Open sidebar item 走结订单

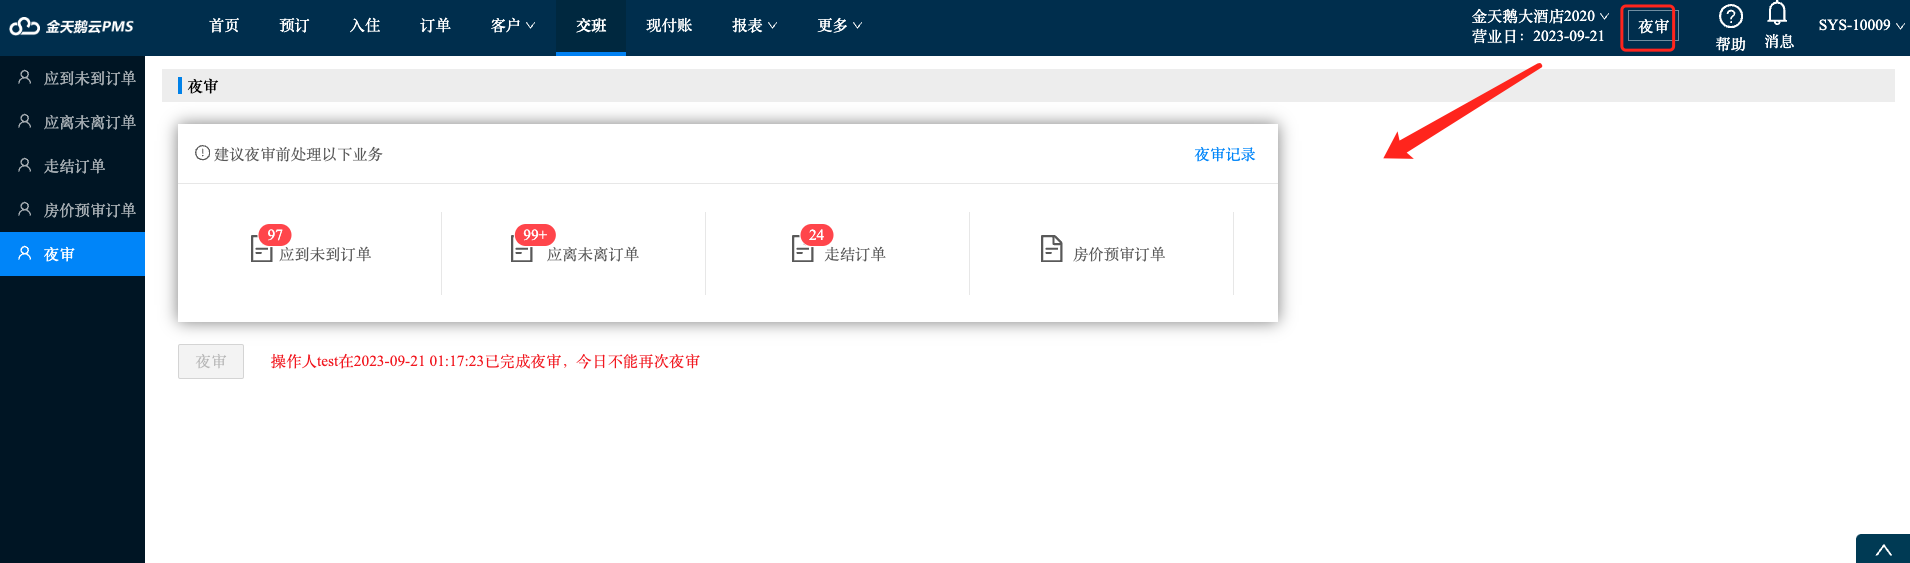point(72,166)
